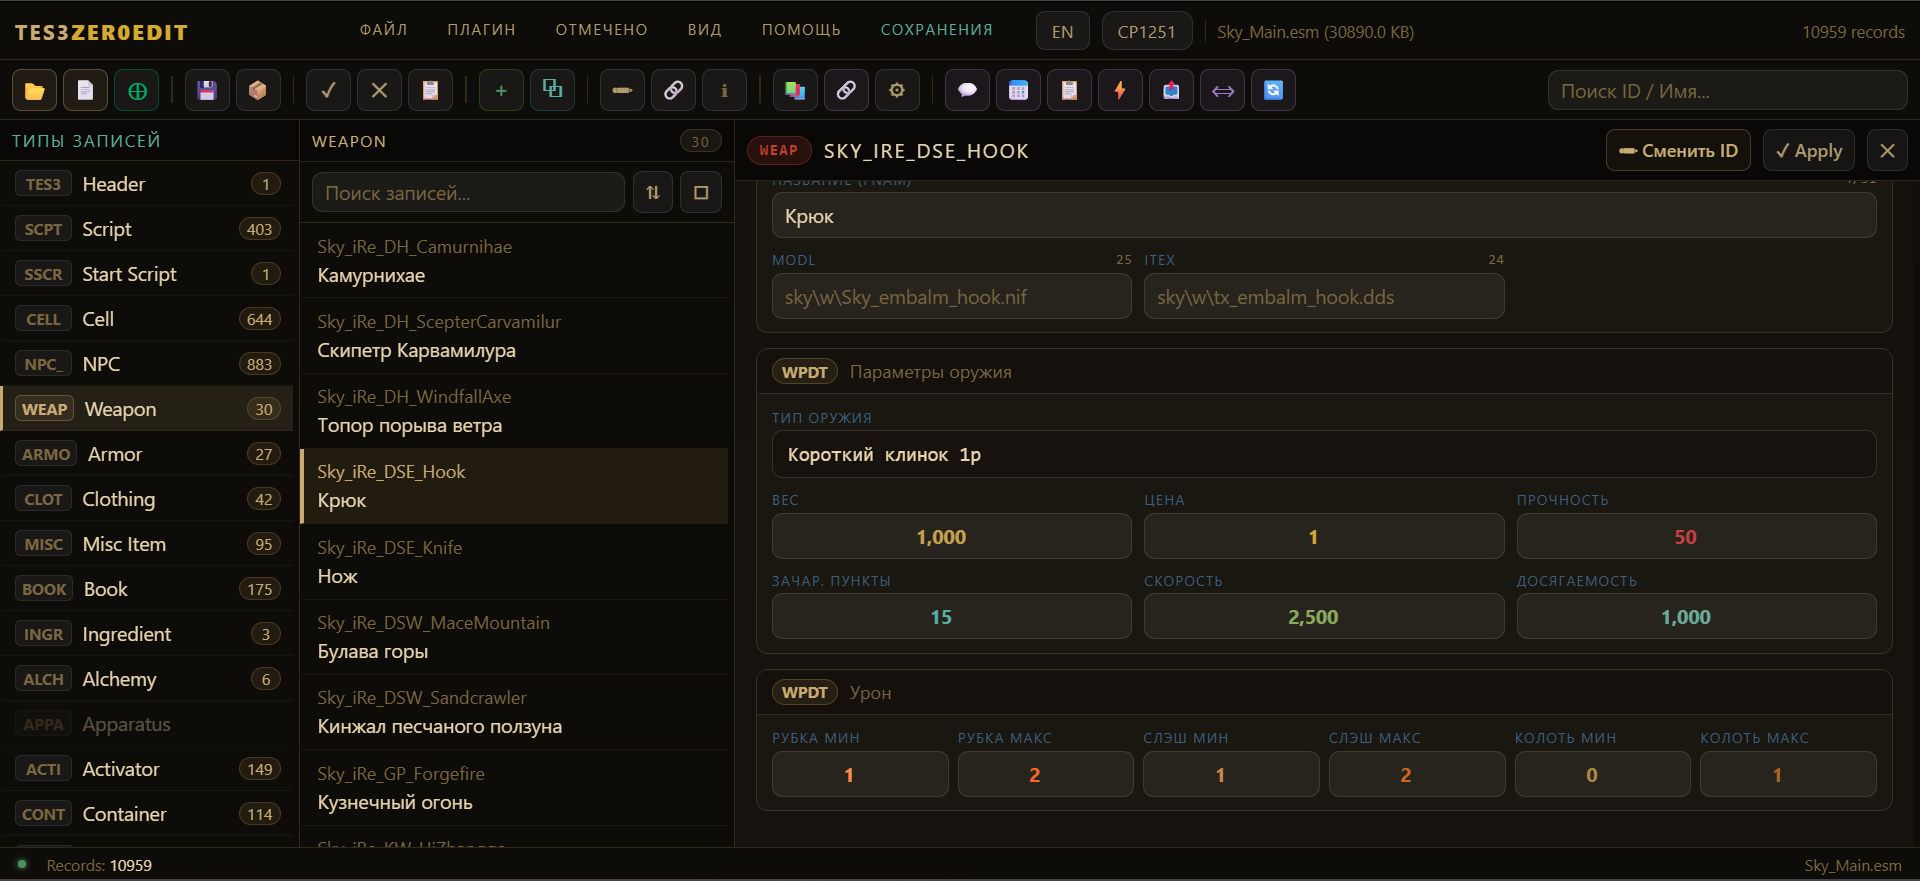
Task: Click the sort order button in Weapon list
Action: [653, 193]
